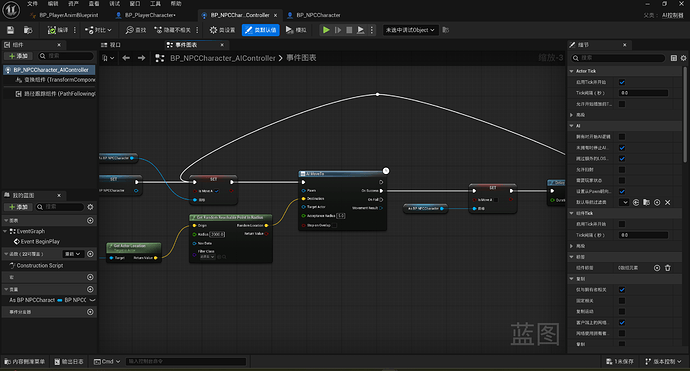Add a new function with plus icon

pyautogui.click(x=90, y=254)
